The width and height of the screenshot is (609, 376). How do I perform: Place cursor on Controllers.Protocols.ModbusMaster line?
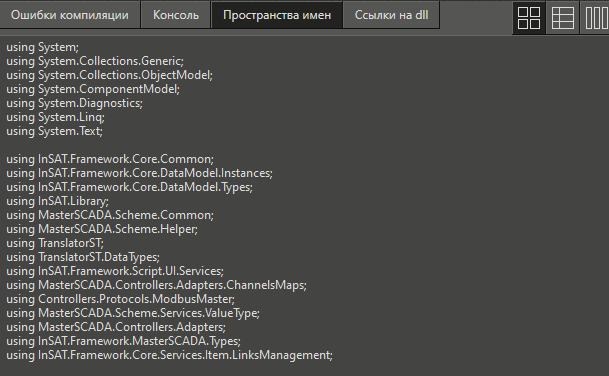tap(120, 299)
